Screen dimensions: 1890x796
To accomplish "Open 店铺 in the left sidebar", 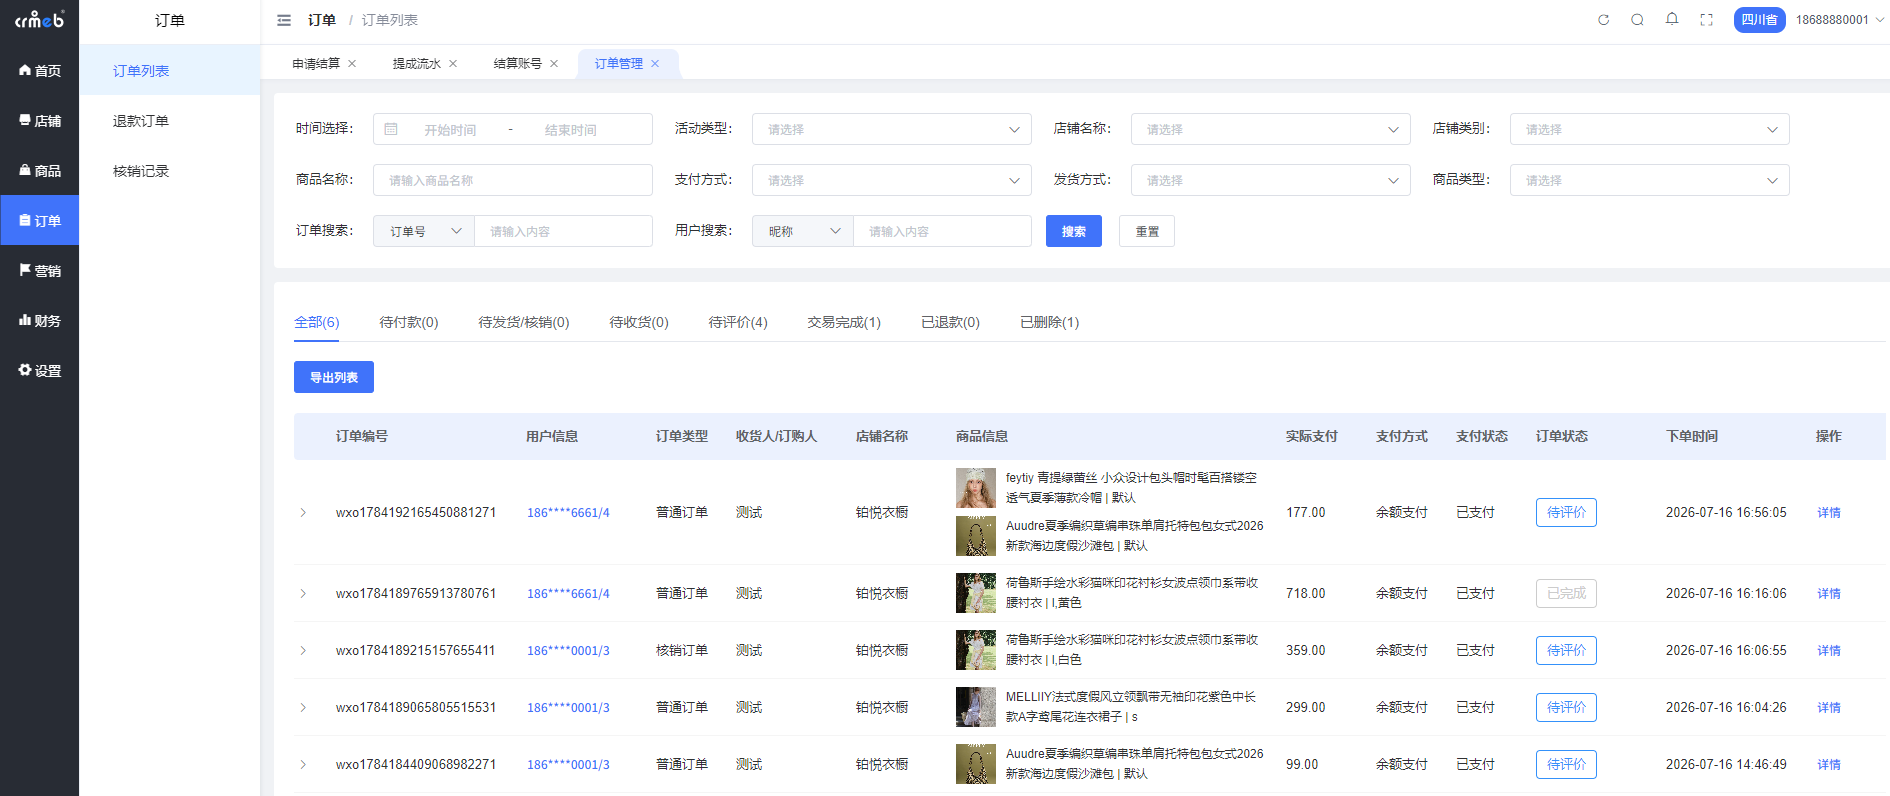I will (40, 120).
